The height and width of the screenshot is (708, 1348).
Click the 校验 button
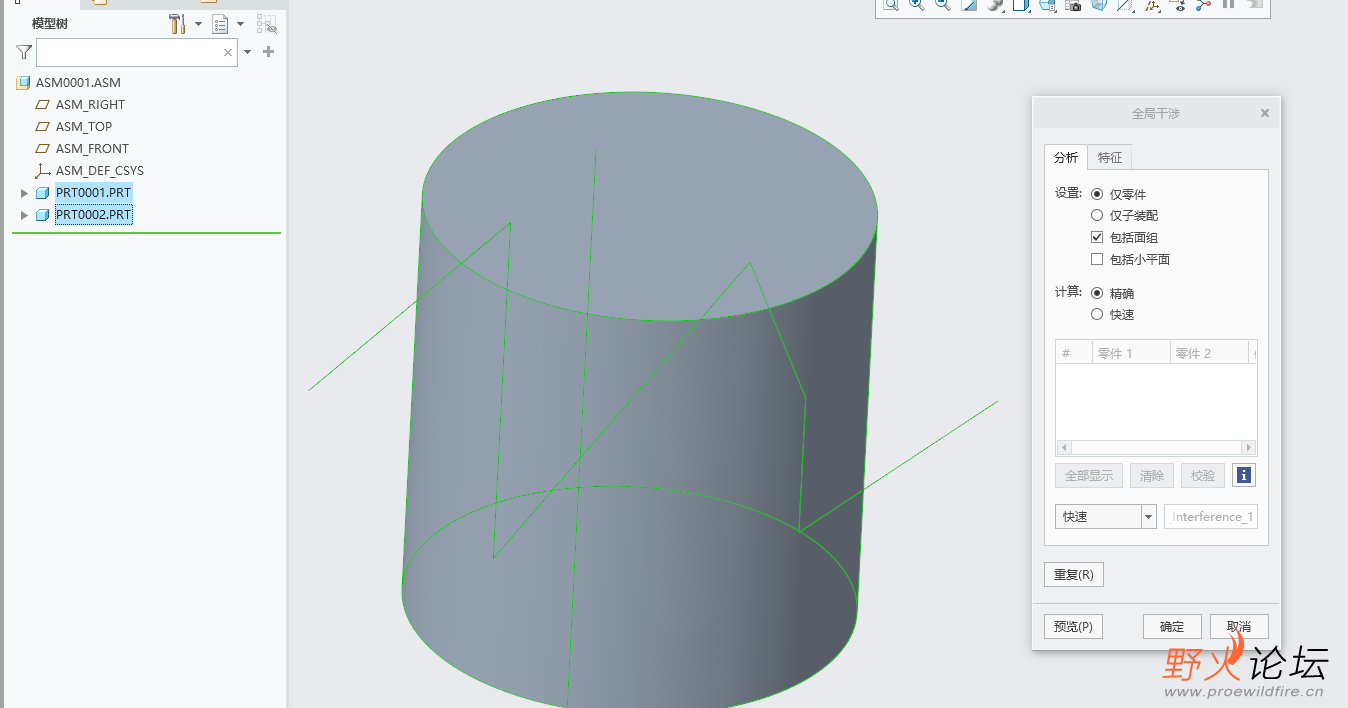coord(1203,476)
